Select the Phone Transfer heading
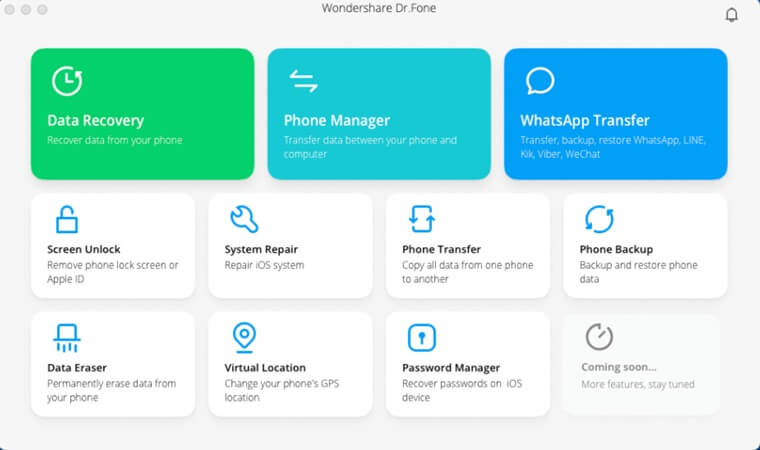Viewport: 760px width, 450px height. pos(442,249)
